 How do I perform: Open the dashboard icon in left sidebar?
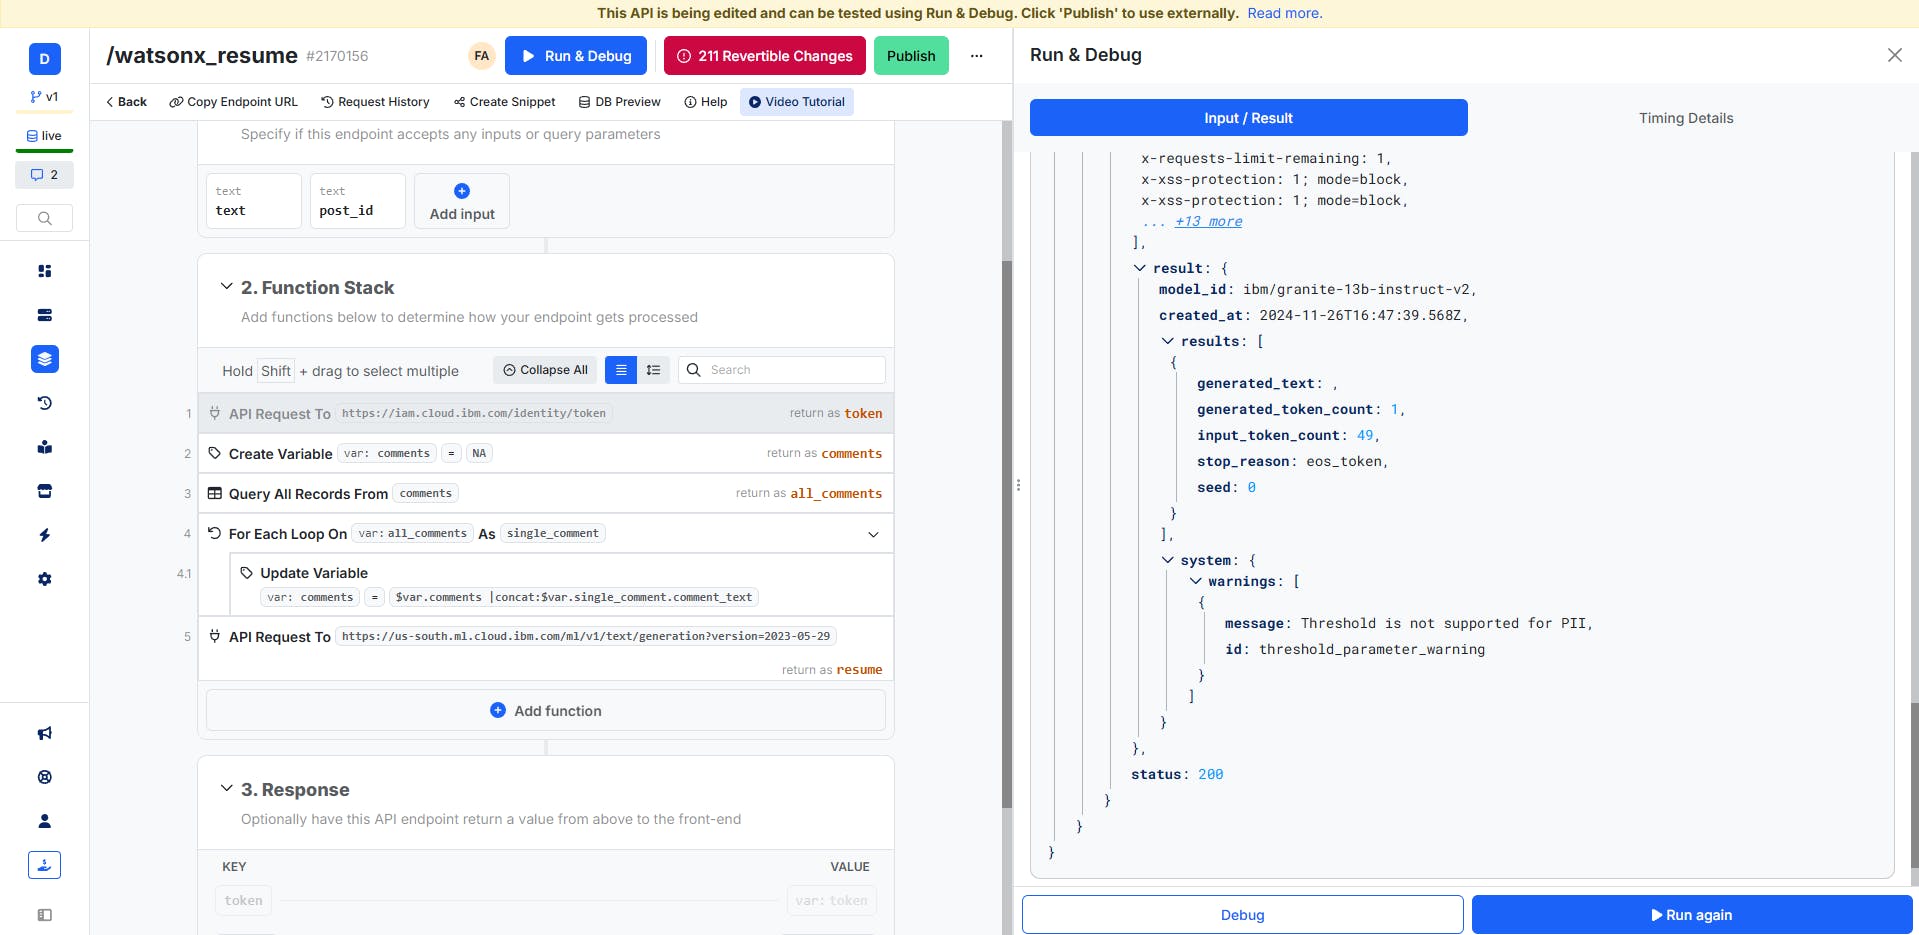tap(44, 271)
